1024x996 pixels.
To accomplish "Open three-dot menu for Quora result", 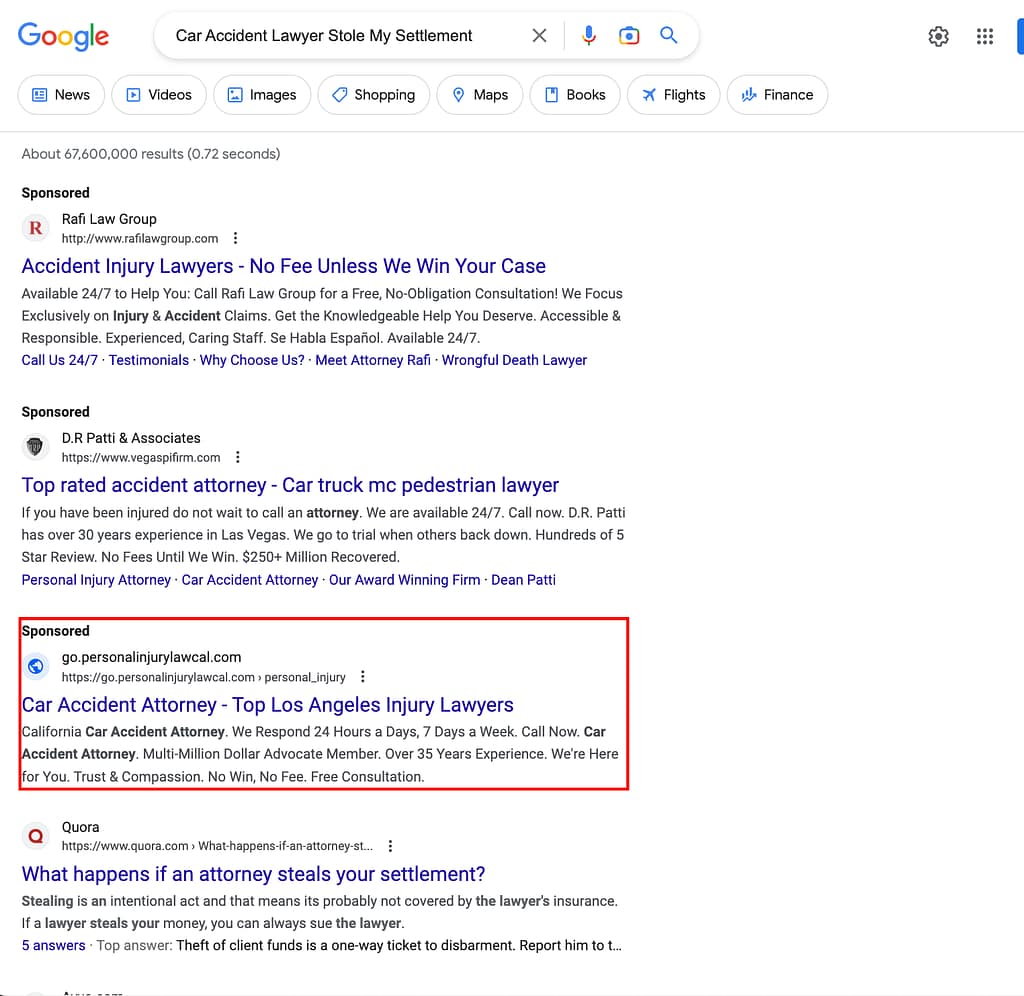I will point(391,846).
